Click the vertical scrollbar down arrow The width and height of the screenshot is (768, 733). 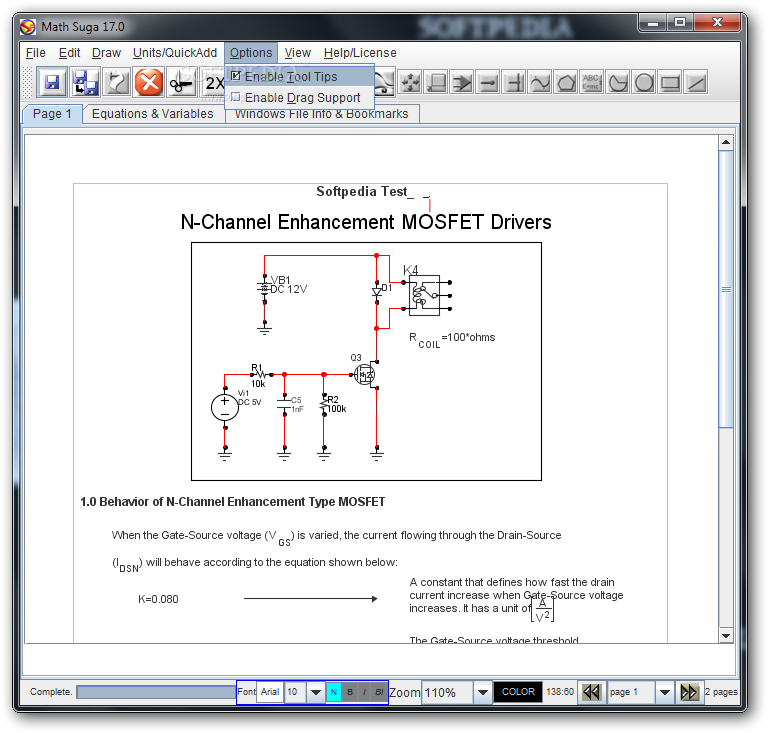[726, 636]
